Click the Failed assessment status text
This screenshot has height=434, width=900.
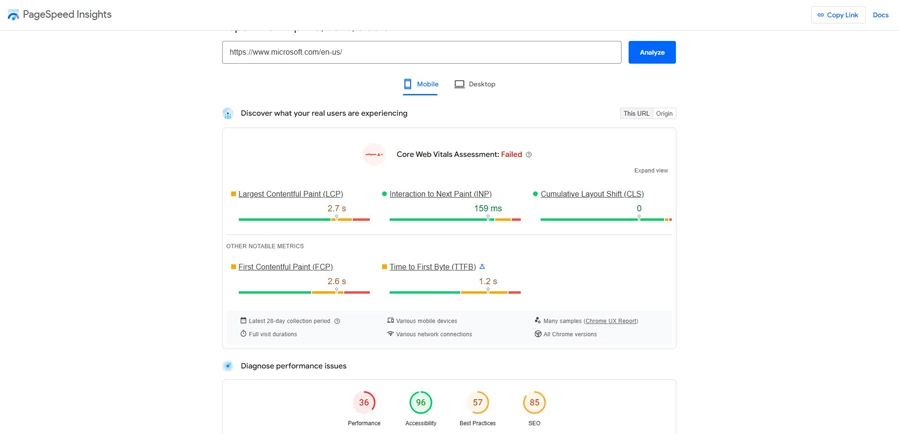[x=511, y=154]
